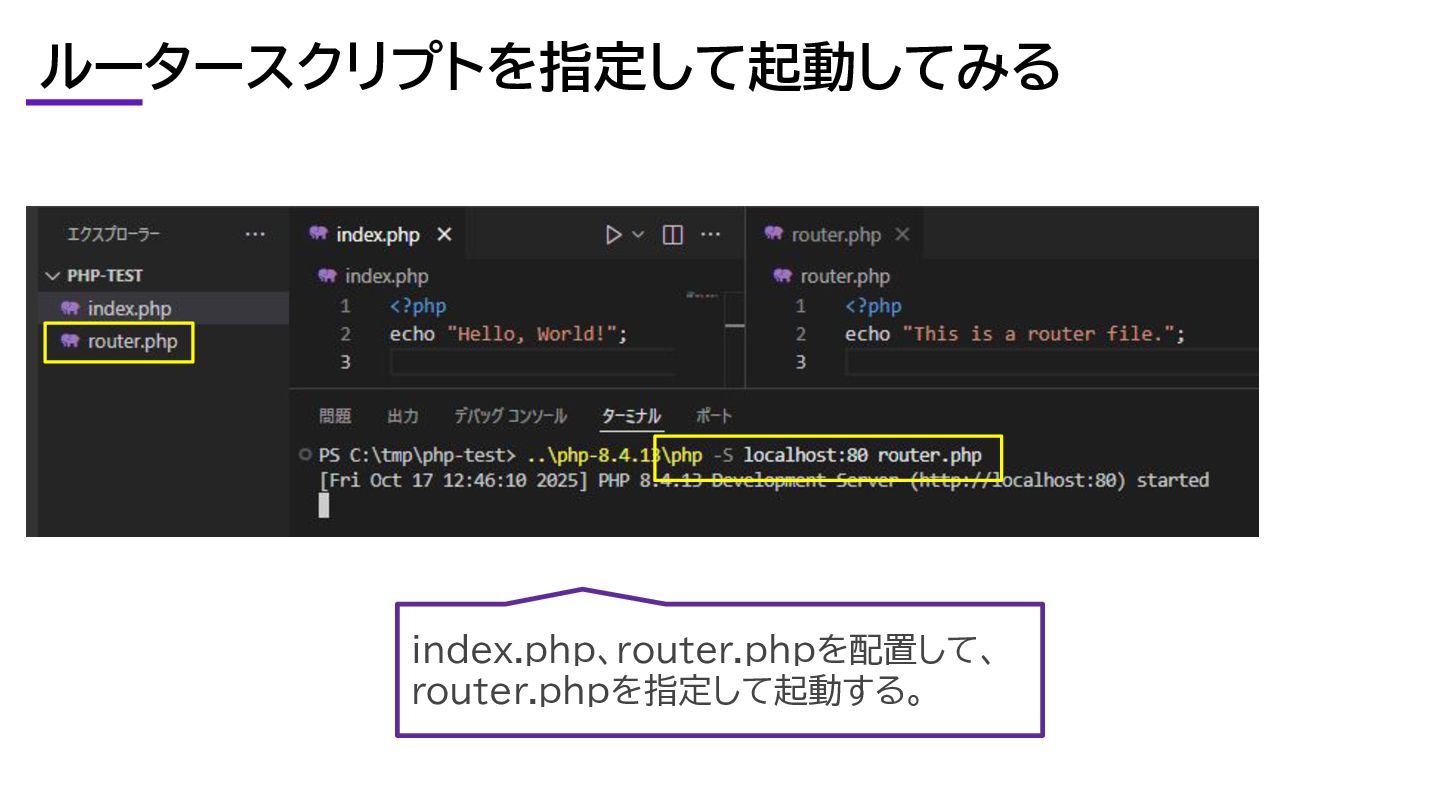Screen dimensions: 1440x810
Task: Close the router.php editor tab
Action: pos(902,235)
